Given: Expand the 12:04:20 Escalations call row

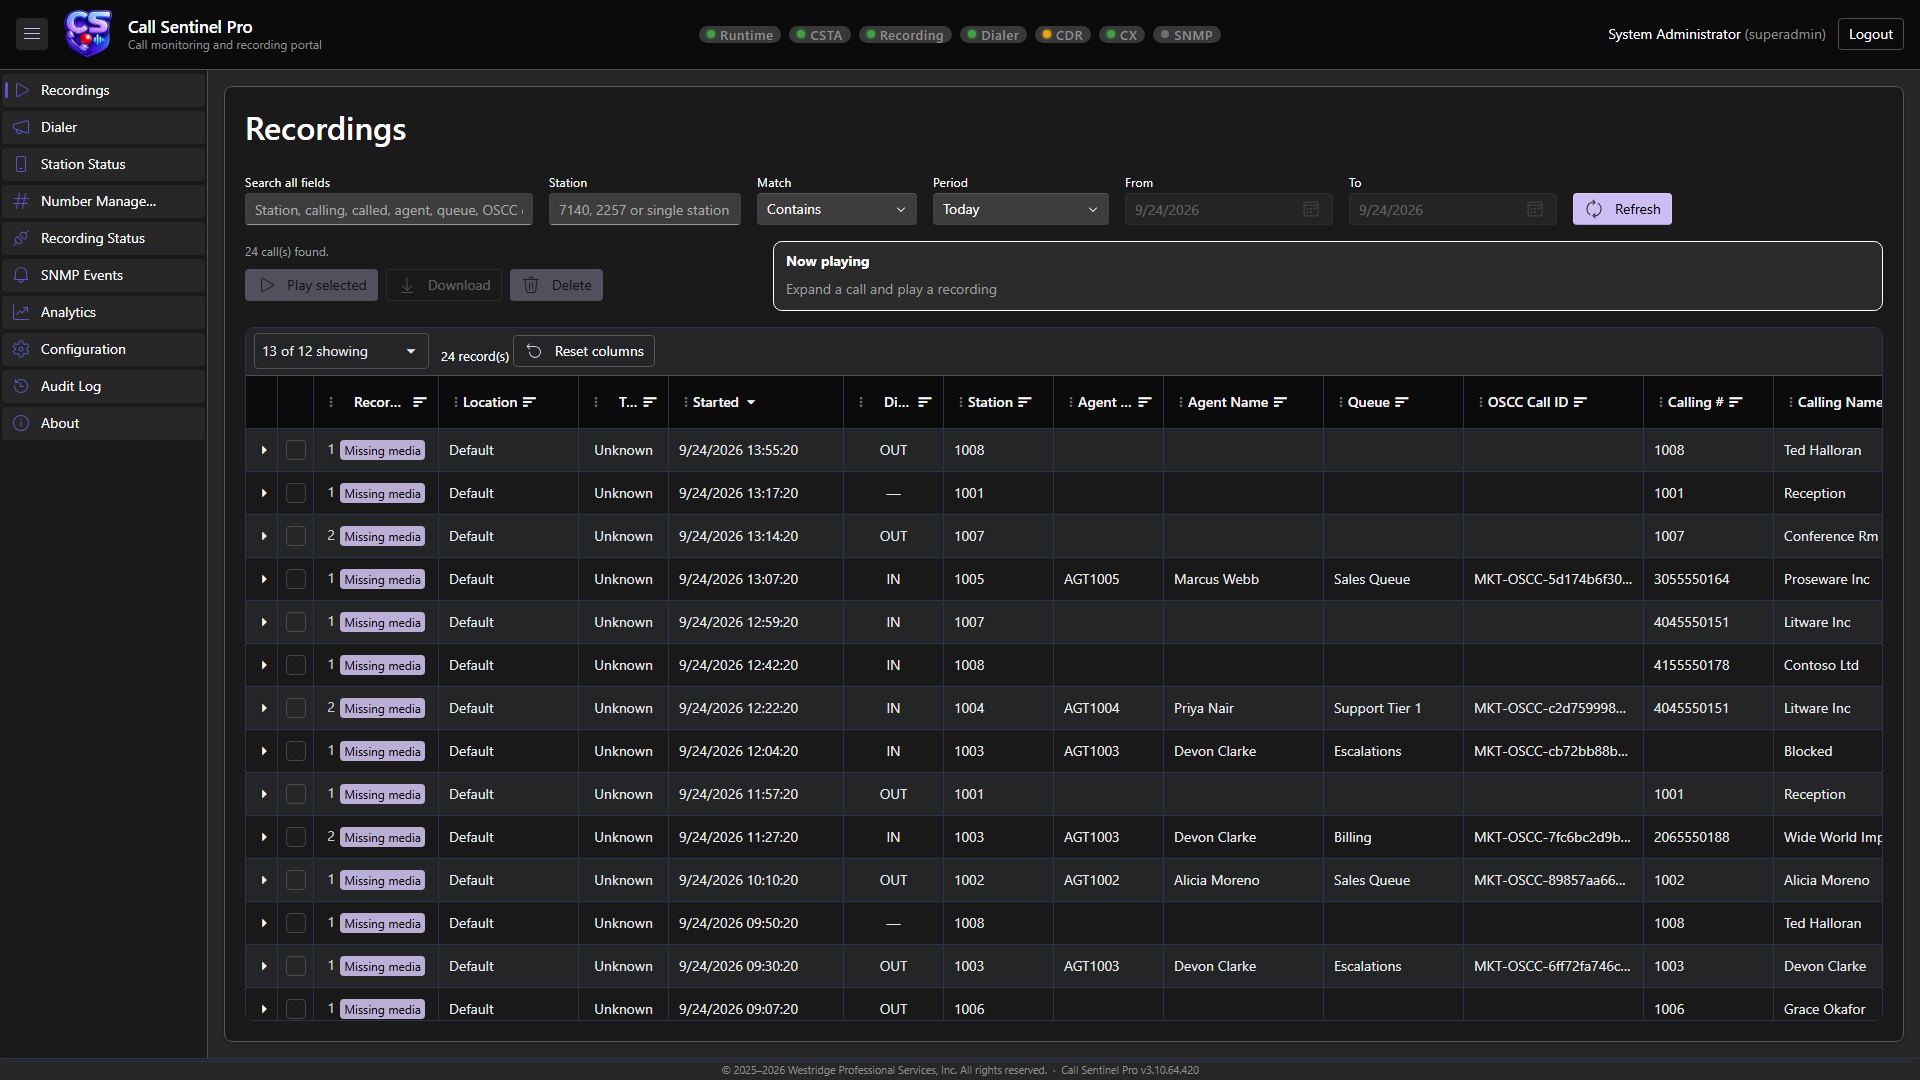Looking at the screenshot, I should 264,752.
